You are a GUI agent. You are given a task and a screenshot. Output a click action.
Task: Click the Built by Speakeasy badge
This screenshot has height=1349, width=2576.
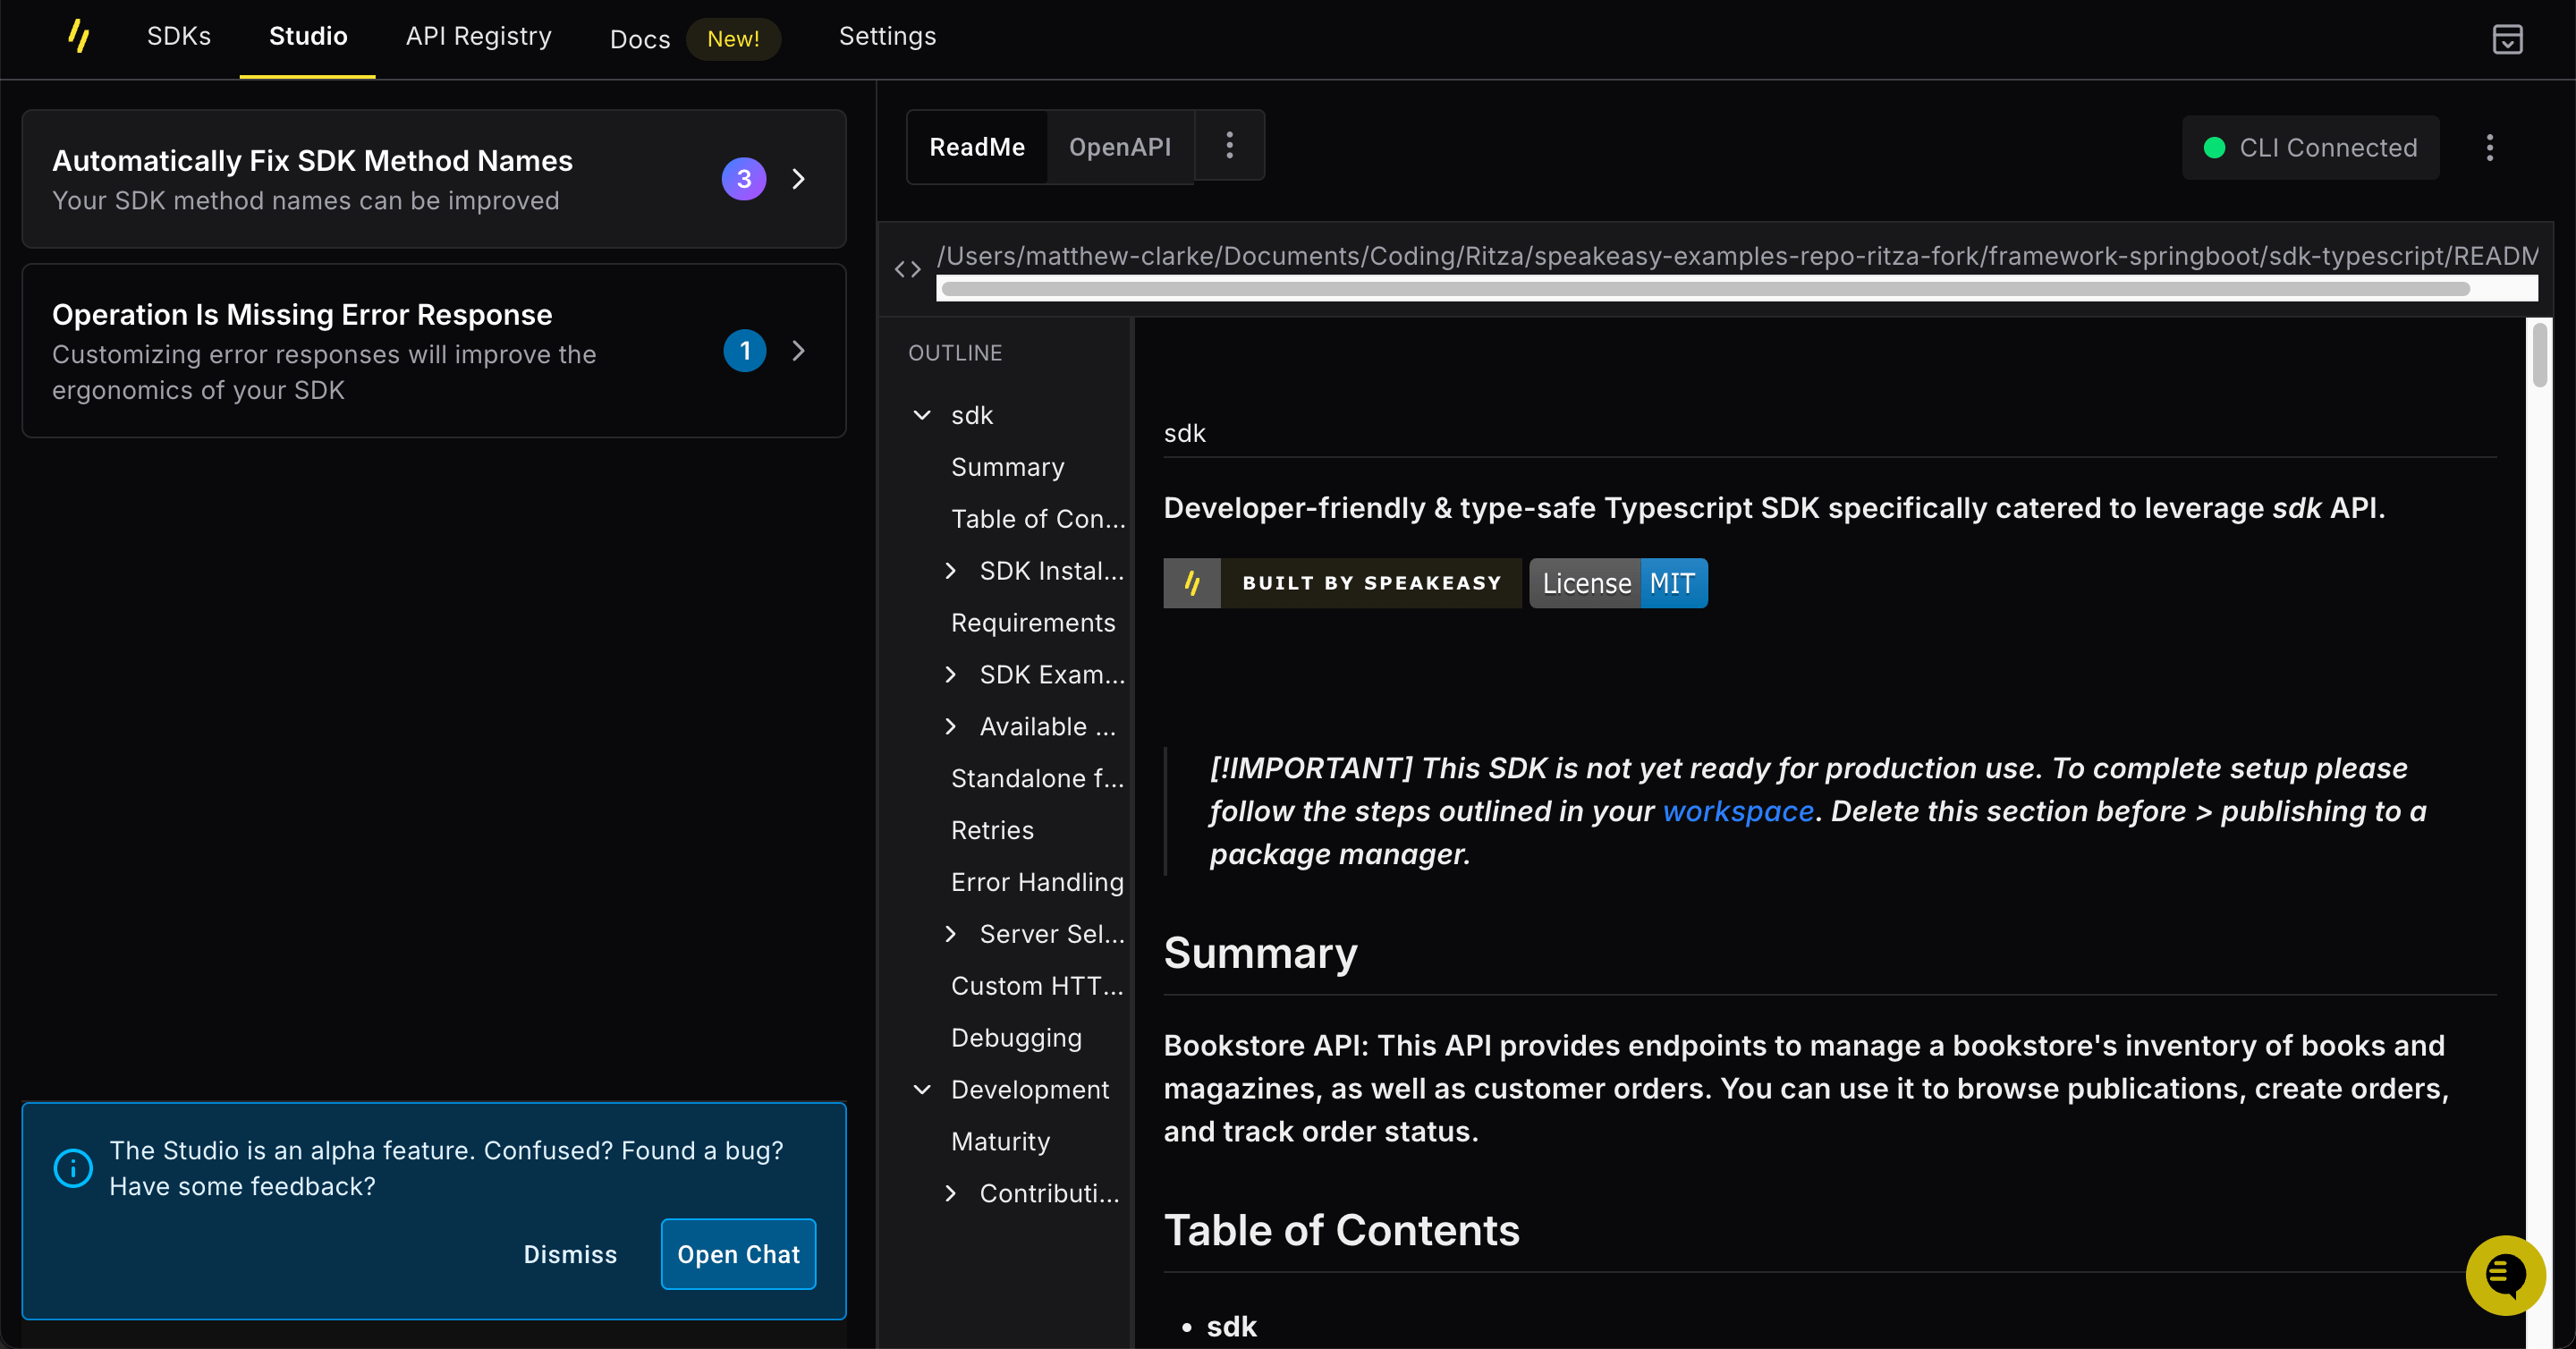pyautogui.click(x=1342, y=583)
